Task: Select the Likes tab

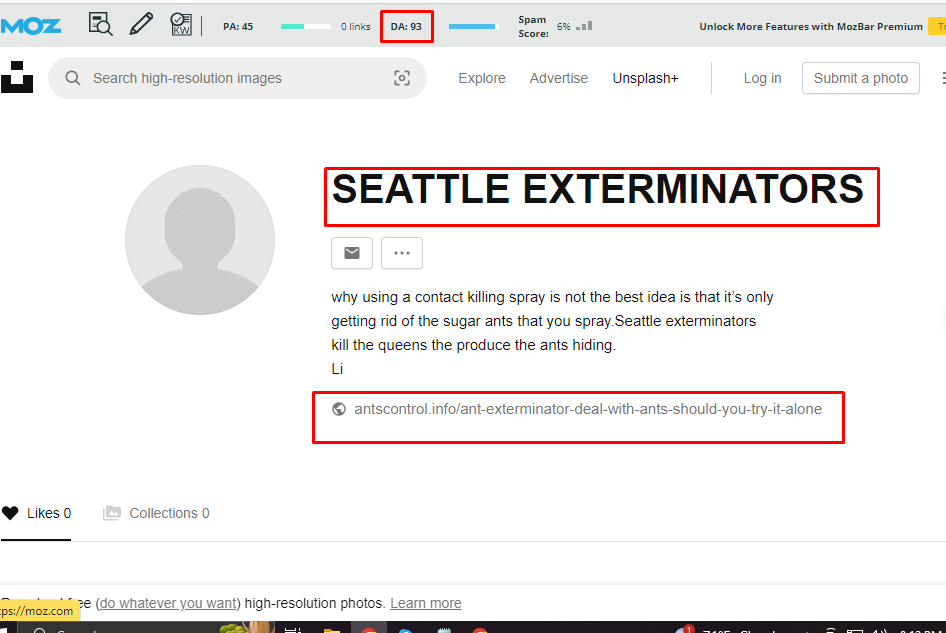Action: 45,513
